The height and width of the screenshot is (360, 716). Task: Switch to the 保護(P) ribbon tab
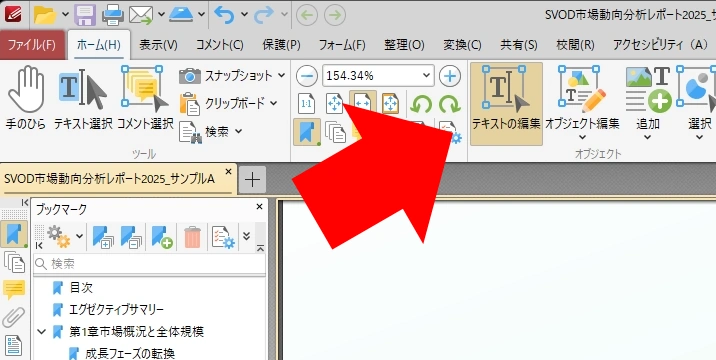281,45
